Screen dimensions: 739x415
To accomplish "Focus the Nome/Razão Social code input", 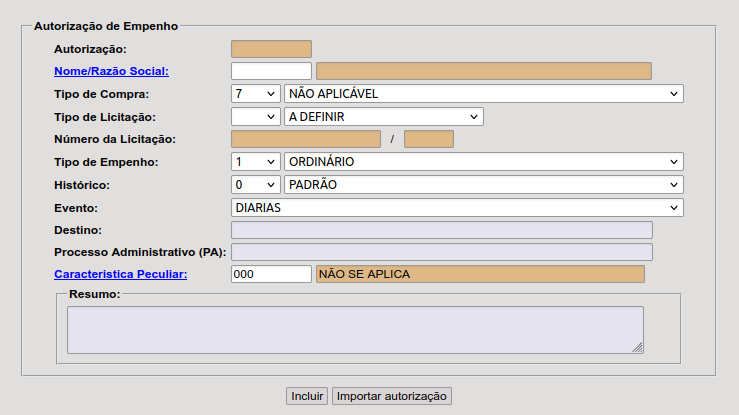I will click(x=271, y=71).
